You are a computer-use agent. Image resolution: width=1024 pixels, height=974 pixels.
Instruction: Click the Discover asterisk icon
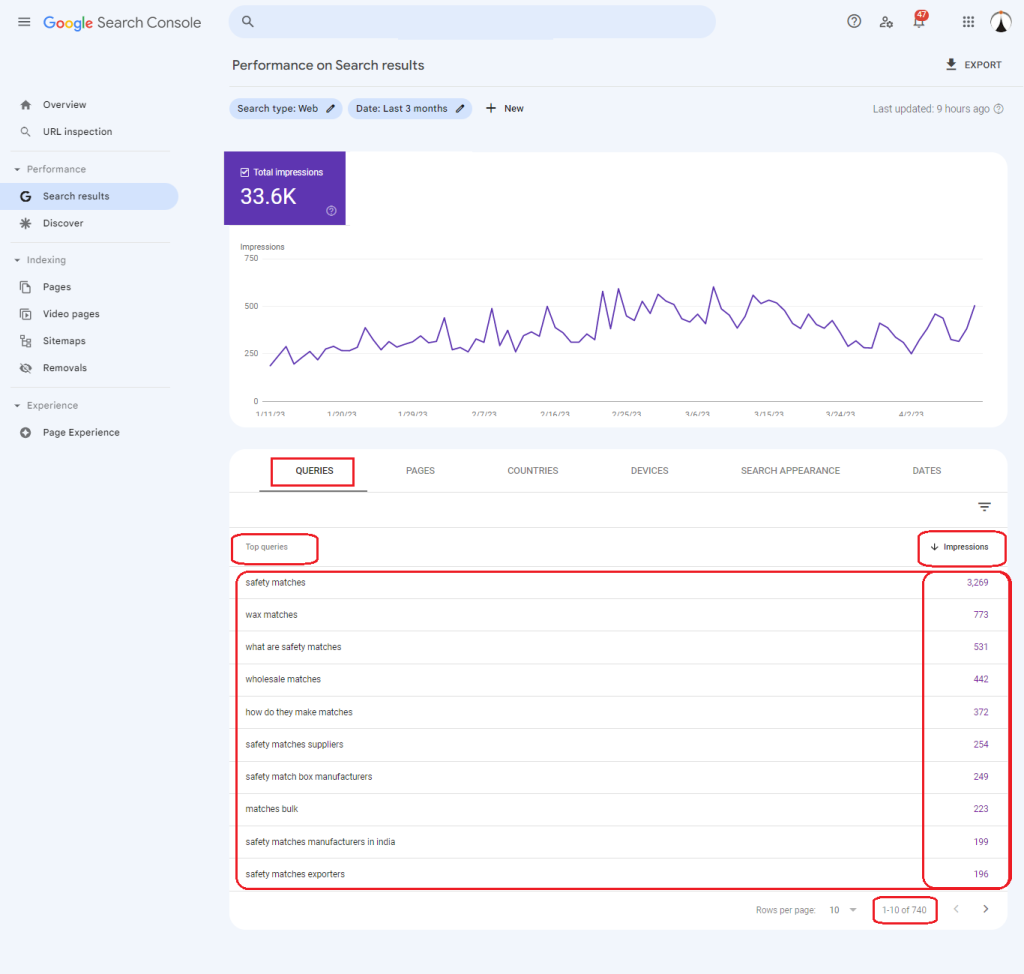point(25,223)
